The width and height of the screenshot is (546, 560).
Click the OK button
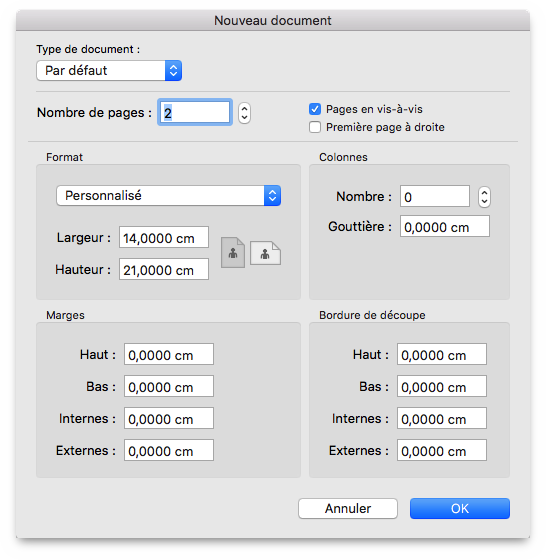coord(460,508)
